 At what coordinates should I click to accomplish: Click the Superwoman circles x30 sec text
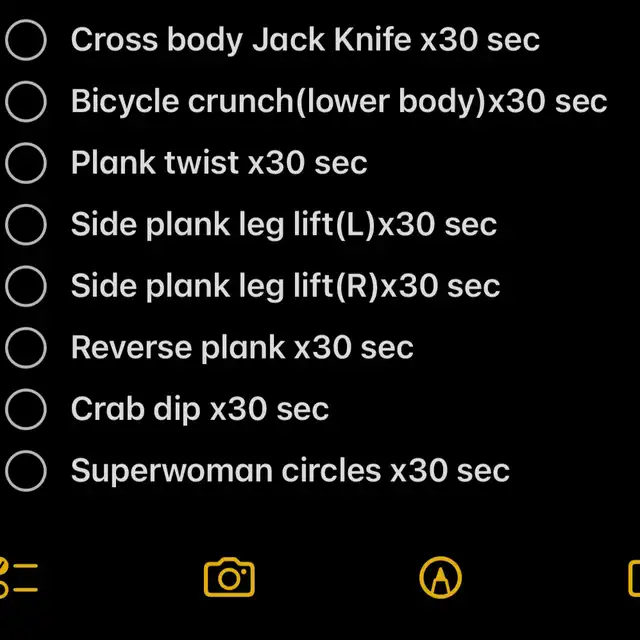[290, 471]
